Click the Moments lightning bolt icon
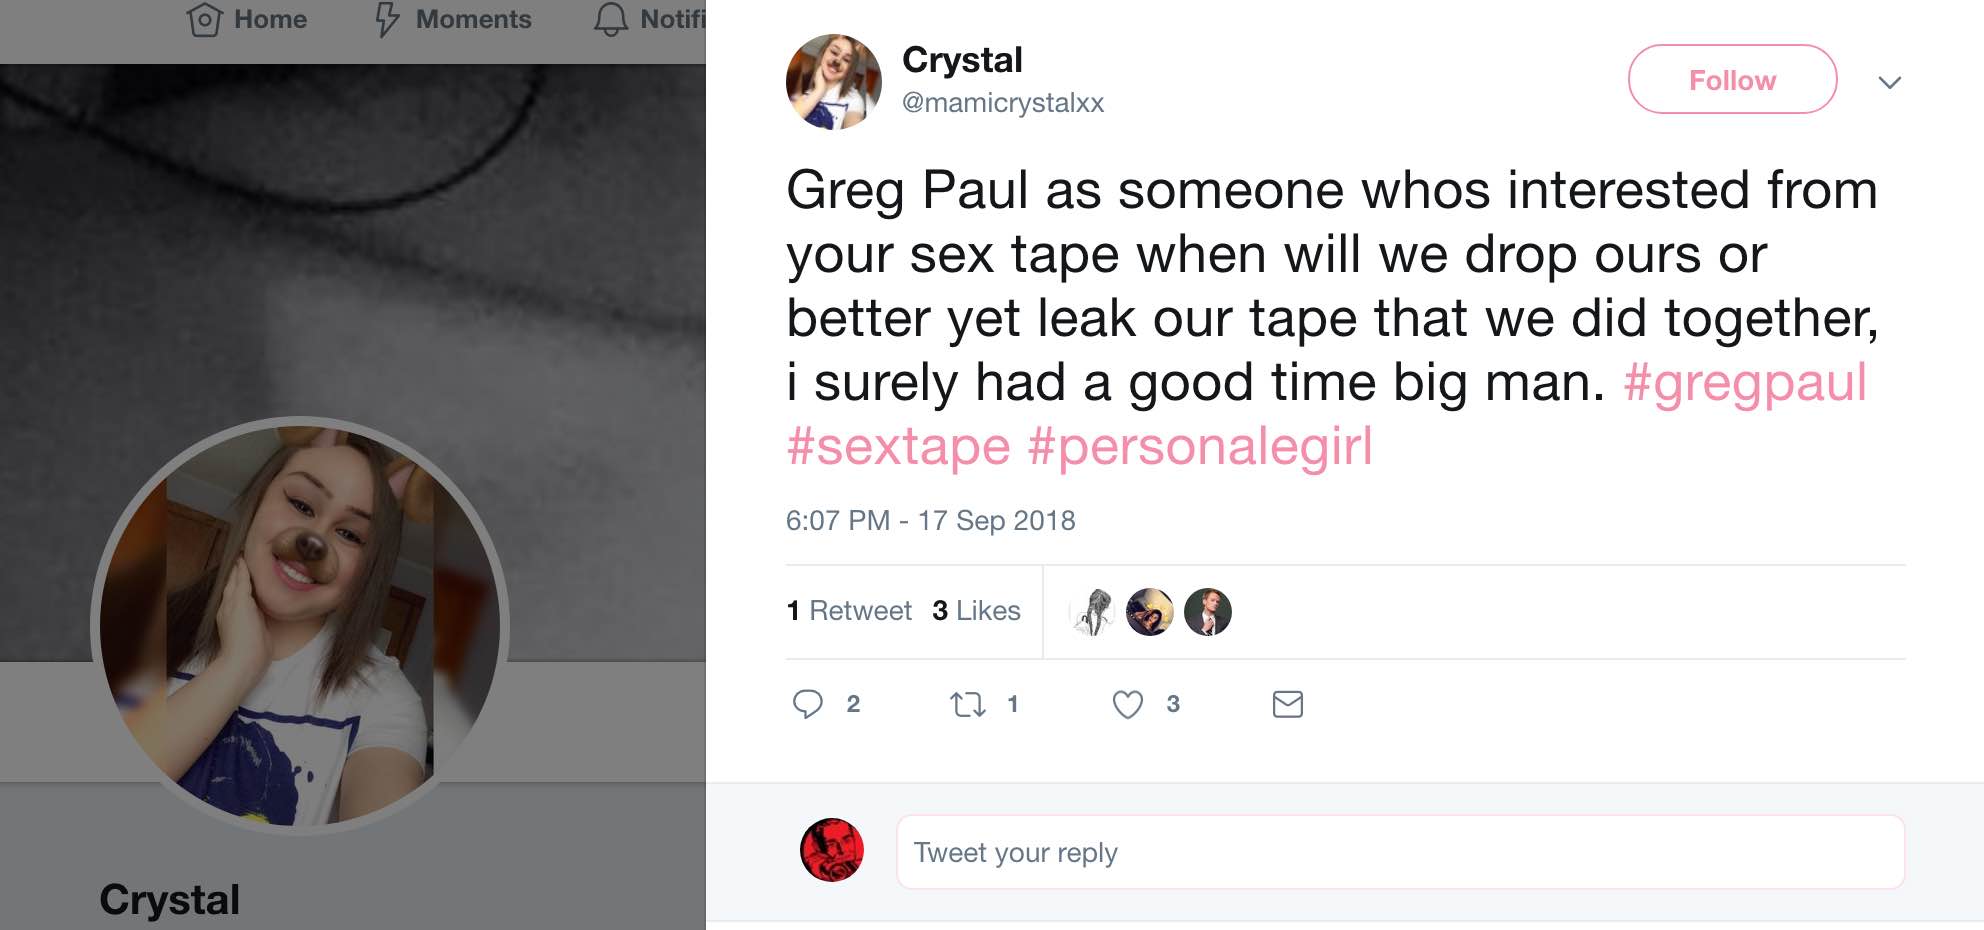The image size is (1984, 930). coord(387,20)
